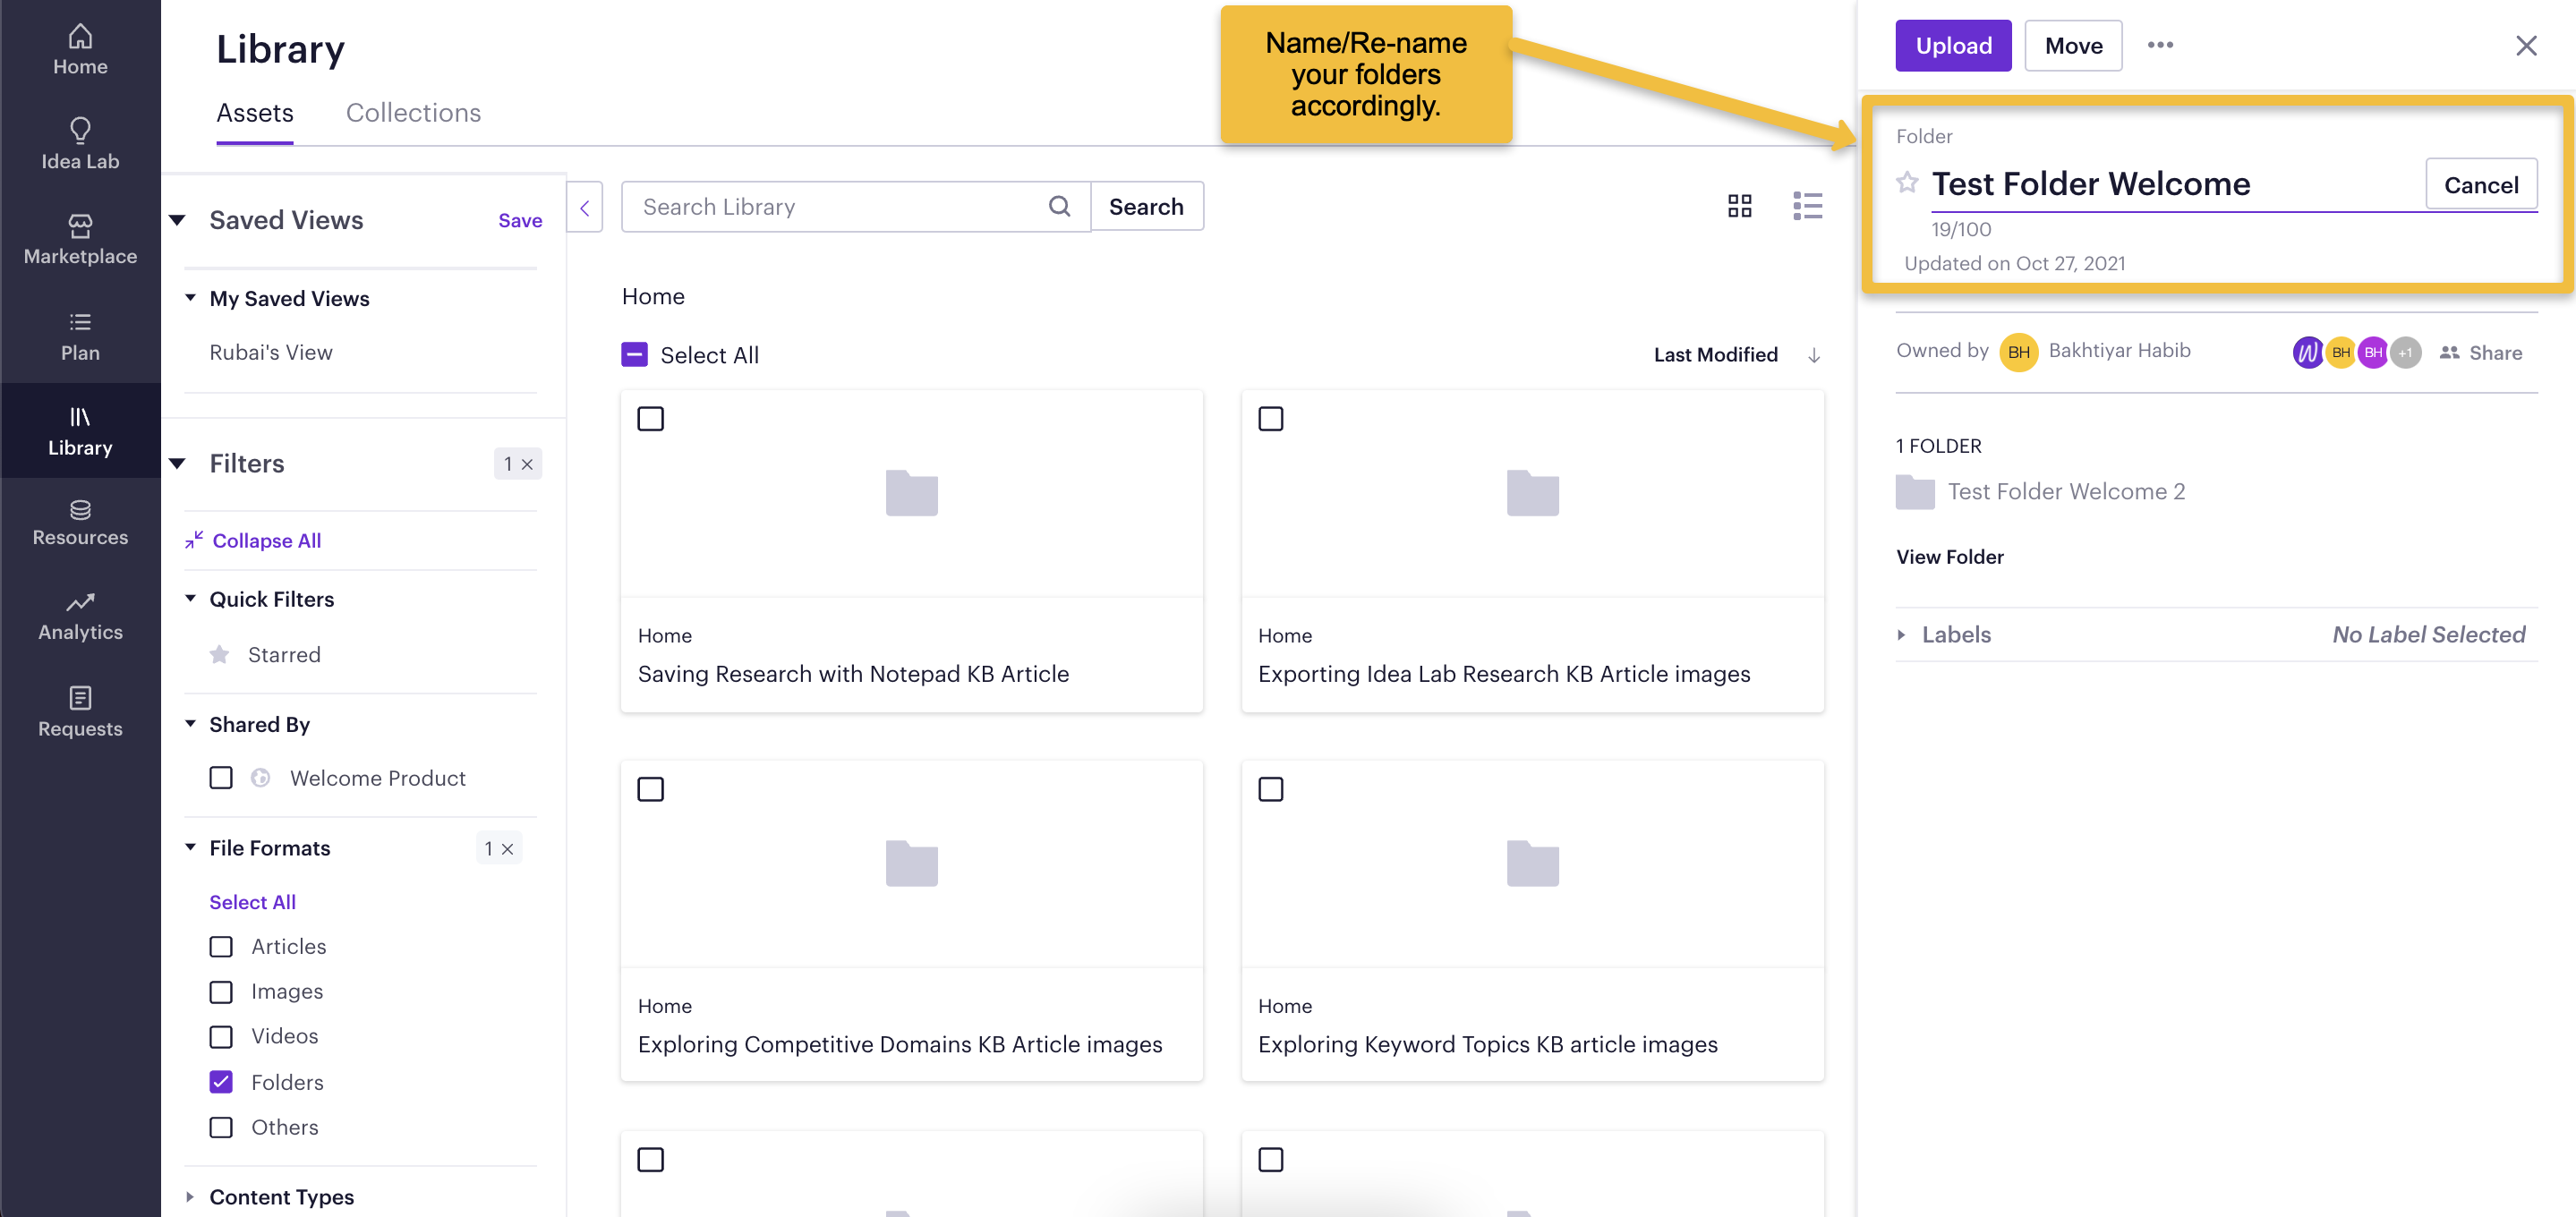Screen dimensions: 2576x1217
Task: Open Analytics in the sidebar
Action: [x=80, y=617]
